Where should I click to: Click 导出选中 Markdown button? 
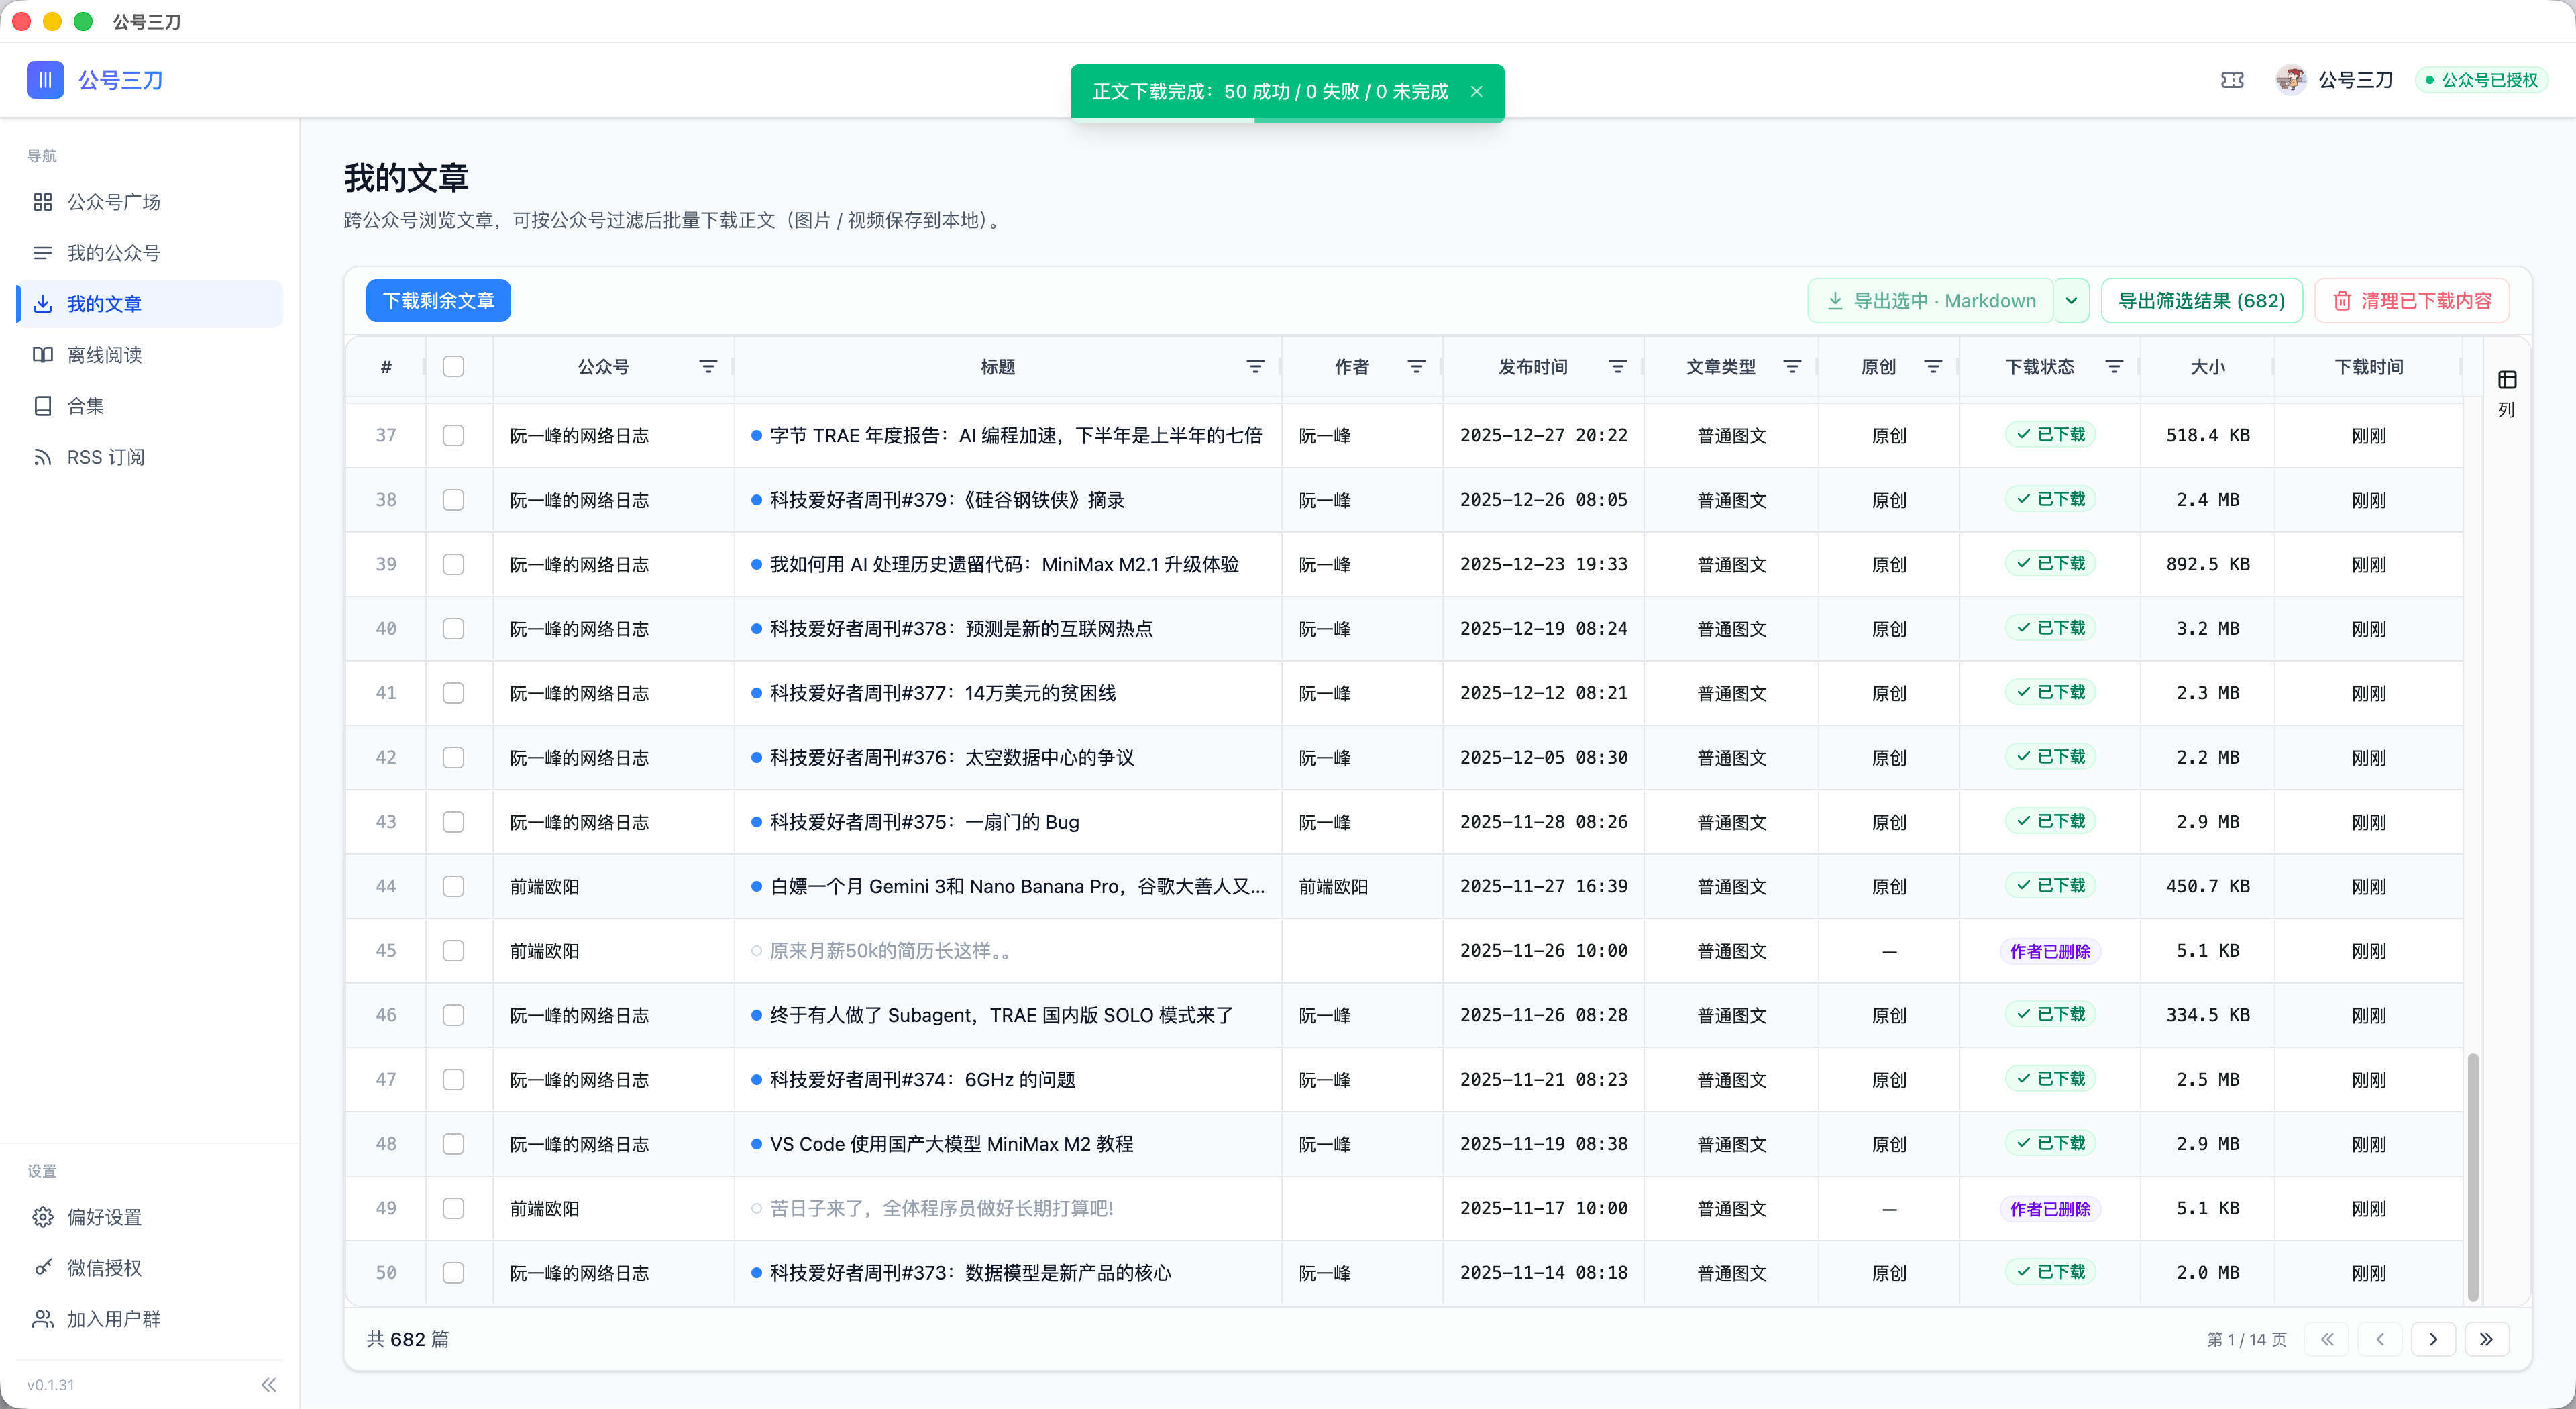tap(1930, 300)
